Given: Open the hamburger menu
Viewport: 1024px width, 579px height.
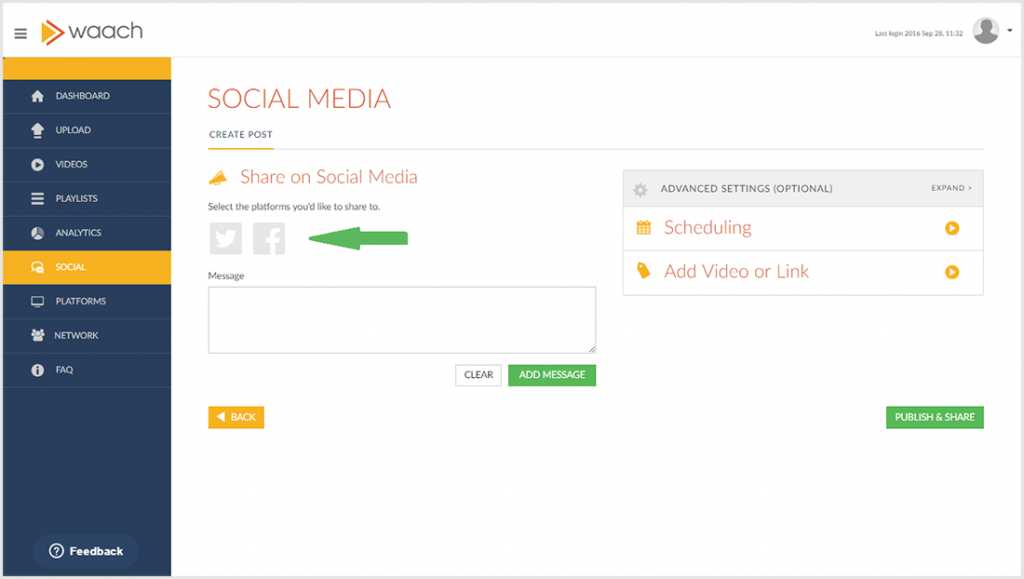Looking at the screenshot, I should point(20,33).
